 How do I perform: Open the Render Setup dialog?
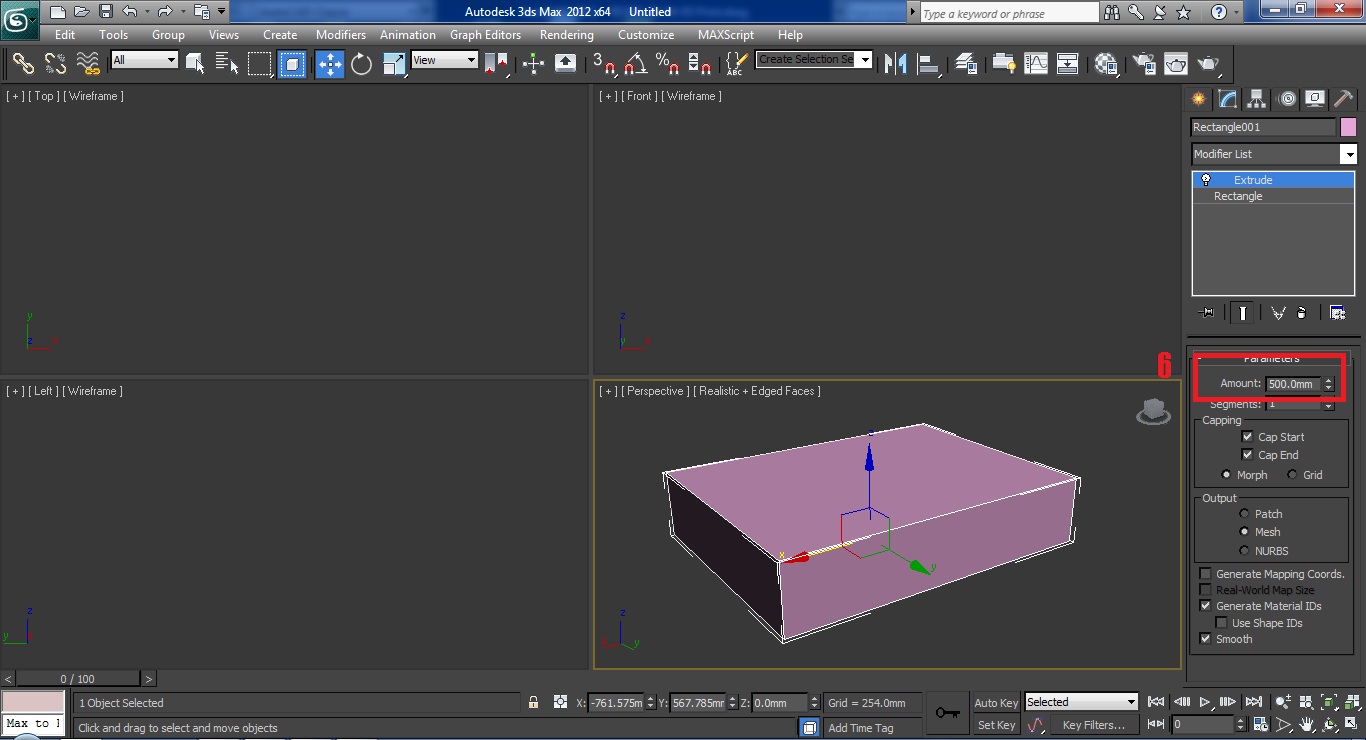point(1142,63)
